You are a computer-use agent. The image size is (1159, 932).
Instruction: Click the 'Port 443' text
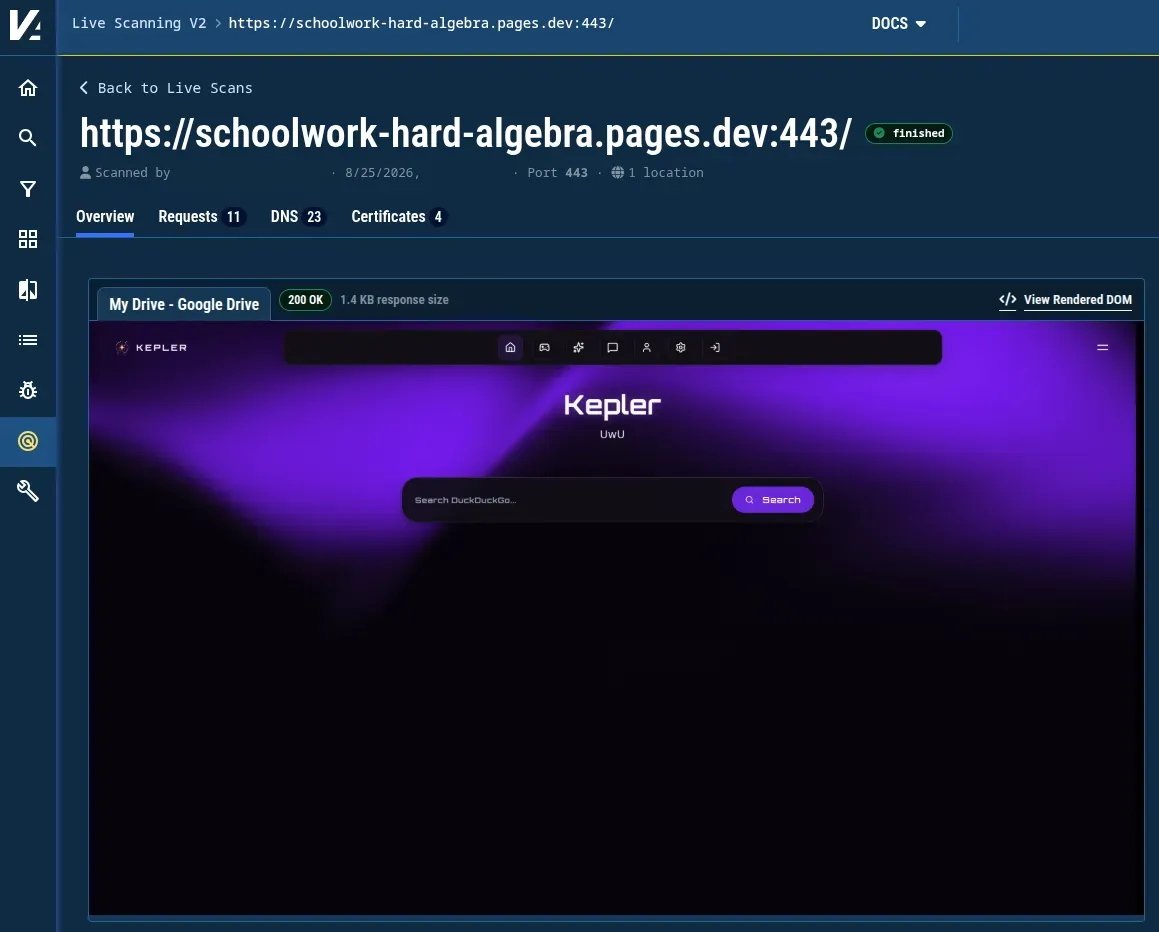point(557,172)
